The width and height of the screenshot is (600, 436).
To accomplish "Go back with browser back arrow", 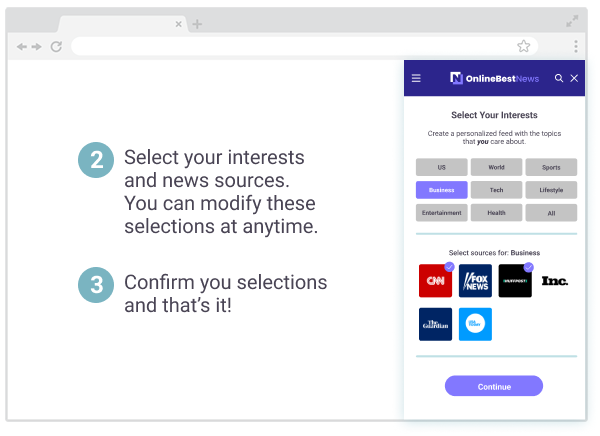I will click(x=21, y=46).
